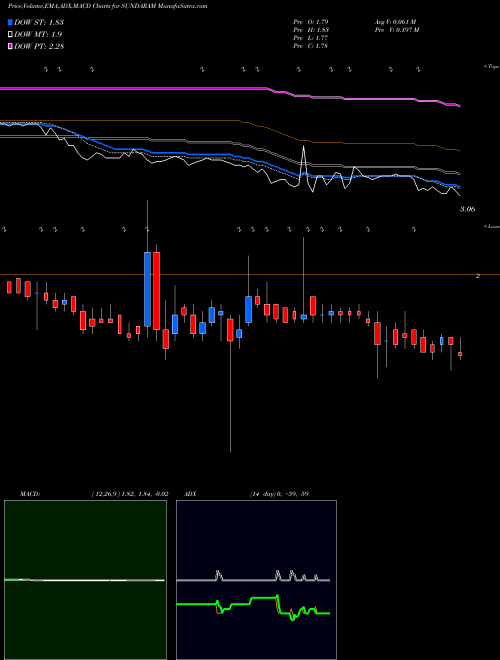Click the 'Pre O: 1.79' value
This screenshot has height=660, width=500.
(311, 22)
